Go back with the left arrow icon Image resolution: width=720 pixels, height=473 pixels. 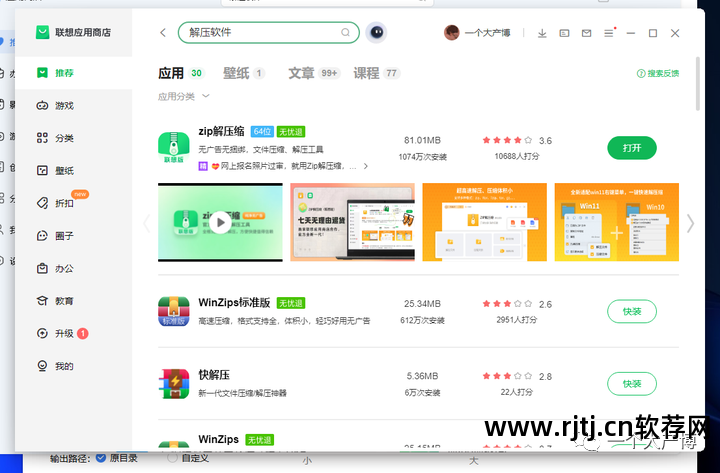(163, 33)
